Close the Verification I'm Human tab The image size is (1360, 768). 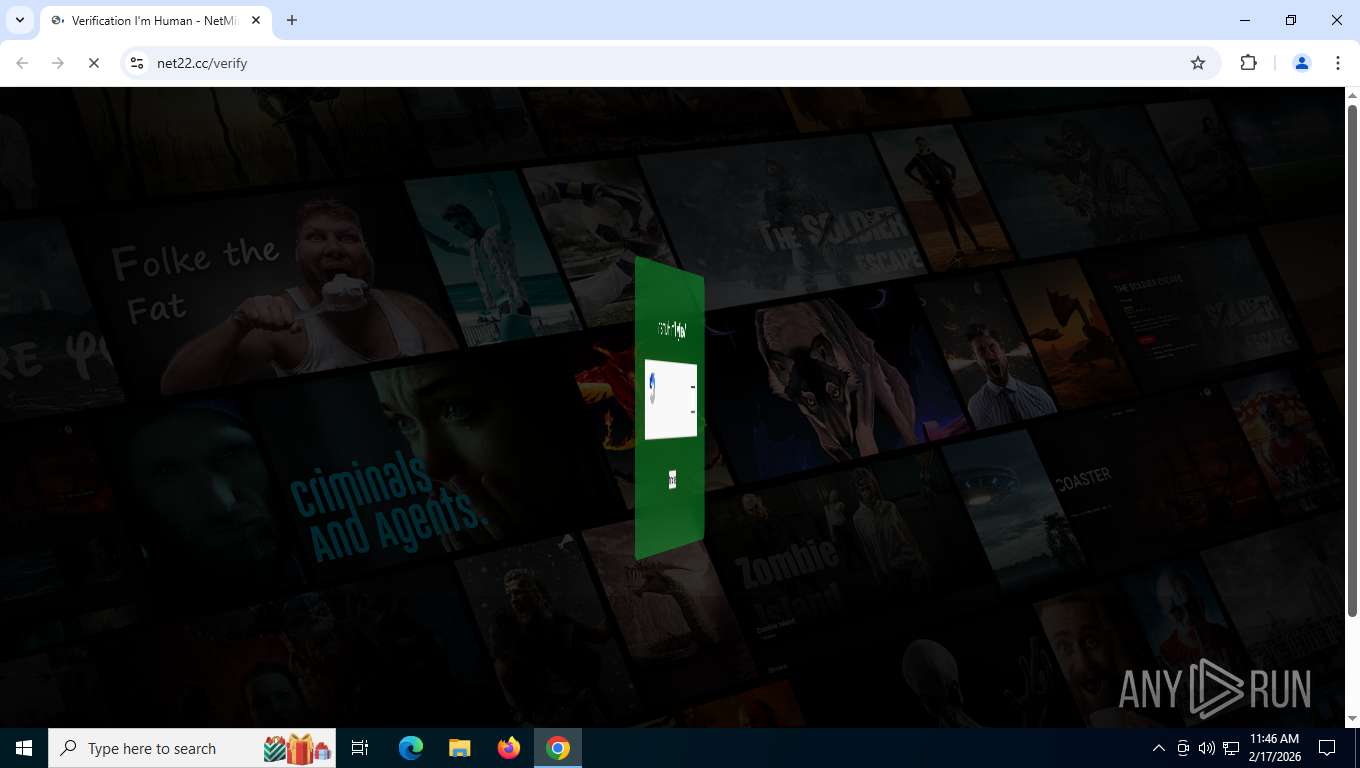tap(256, 20)
